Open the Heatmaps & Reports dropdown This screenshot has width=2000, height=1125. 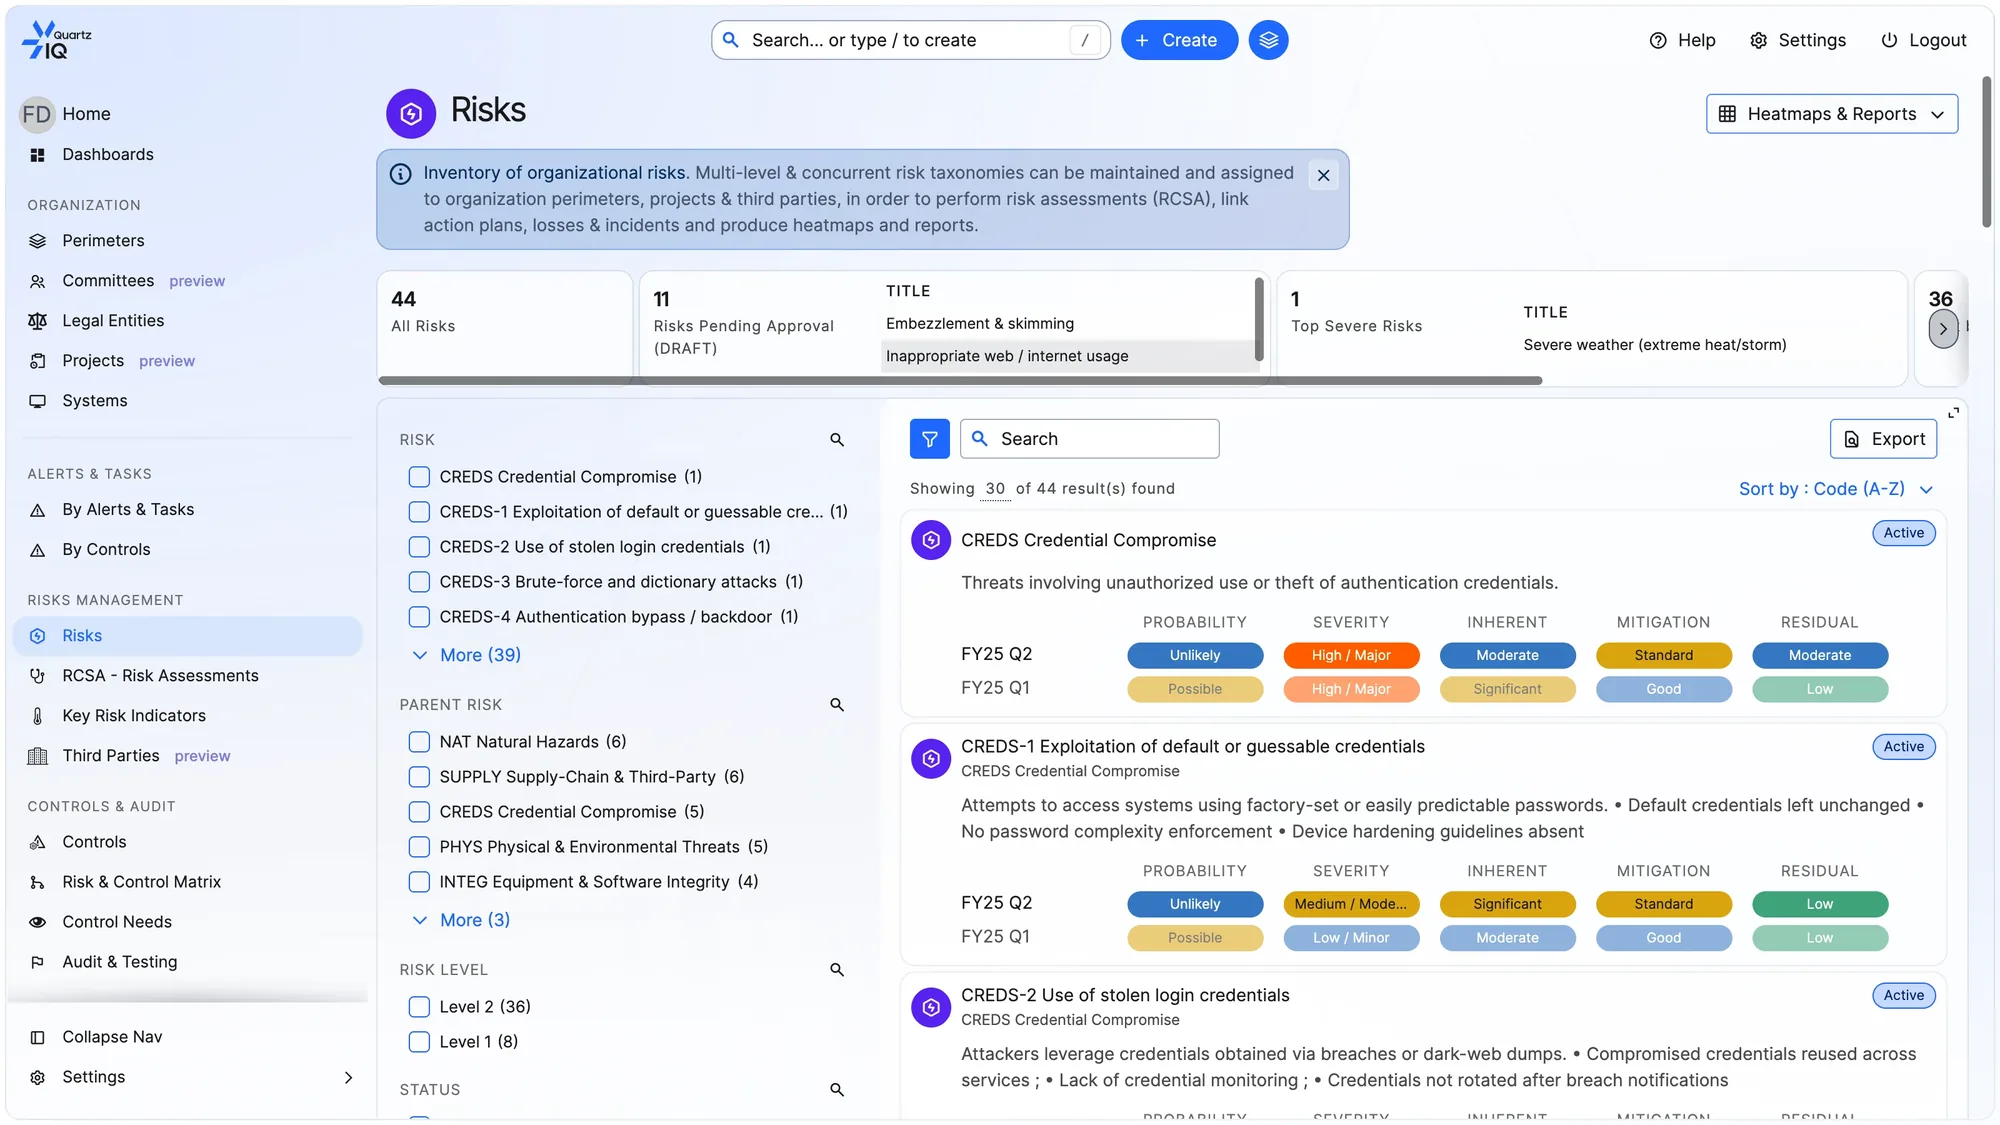[1831, 114]
